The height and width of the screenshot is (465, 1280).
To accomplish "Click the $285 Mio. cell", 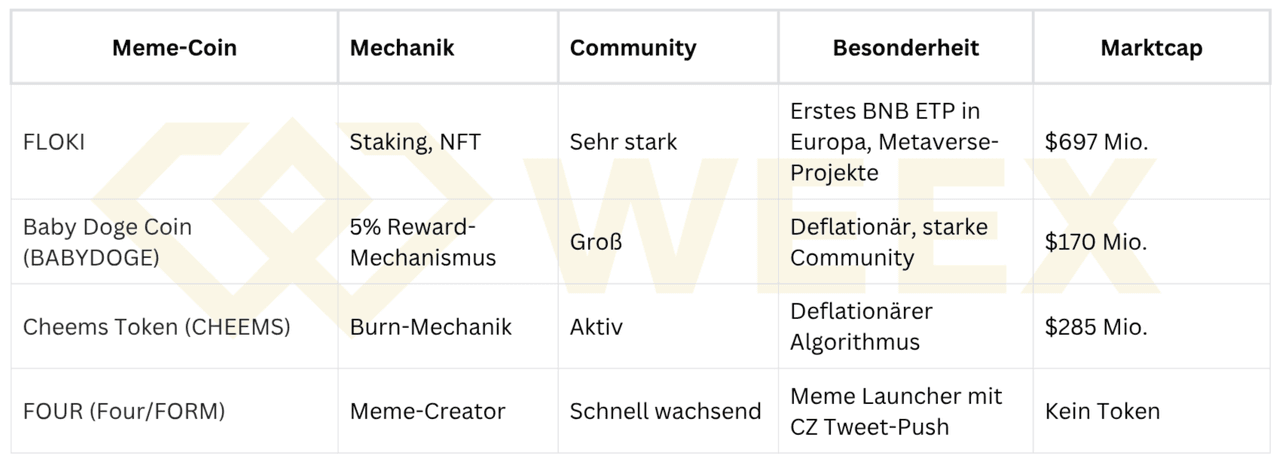I will pos(1097,327).
